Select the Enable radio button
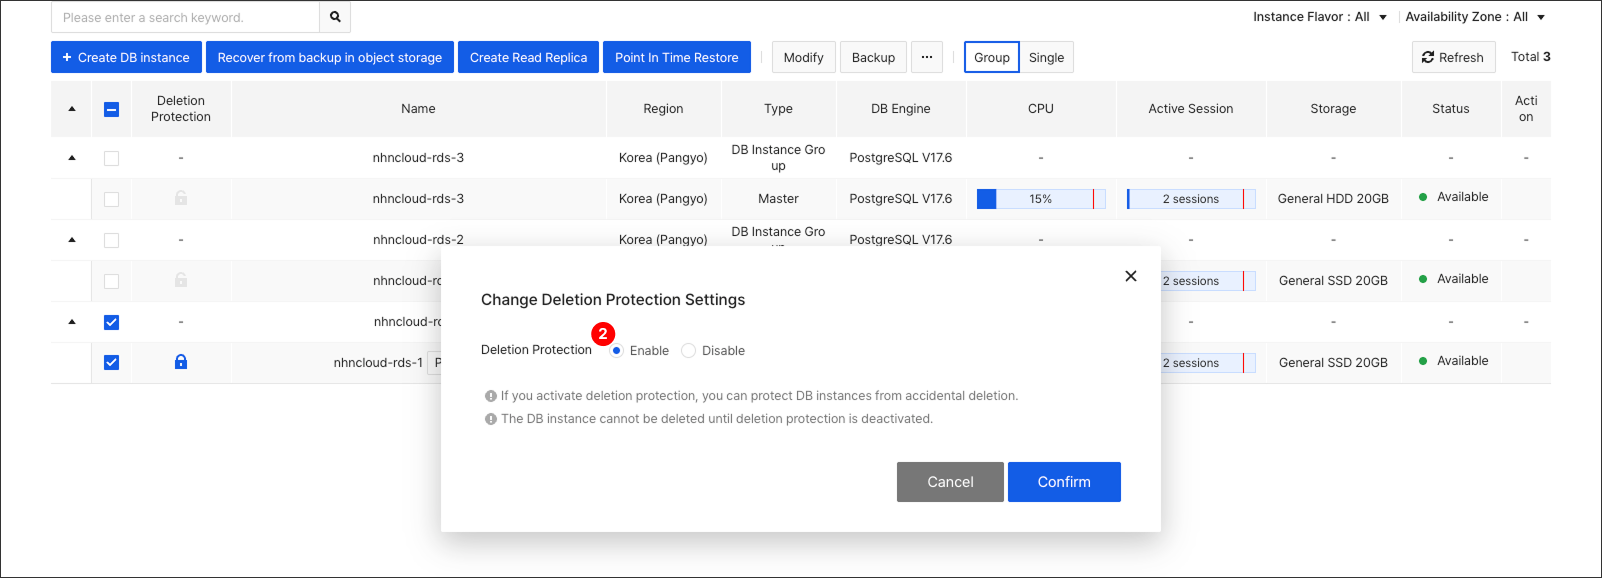 click(617, 350)
